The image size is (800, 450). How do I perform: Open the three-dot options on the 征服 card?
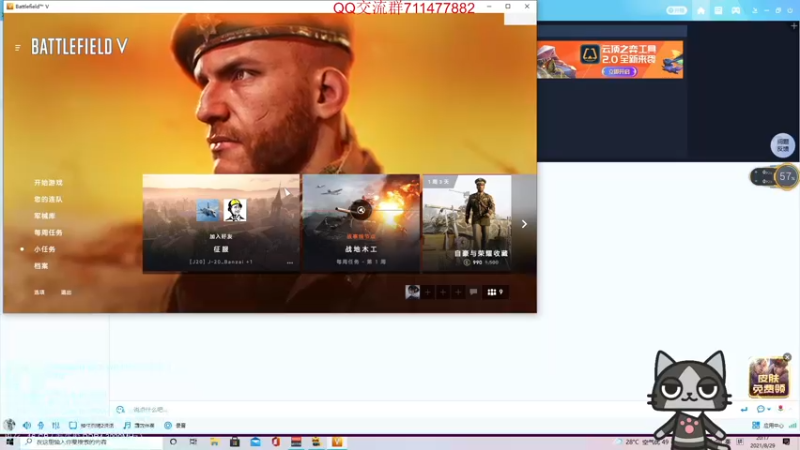pos(290,263)
